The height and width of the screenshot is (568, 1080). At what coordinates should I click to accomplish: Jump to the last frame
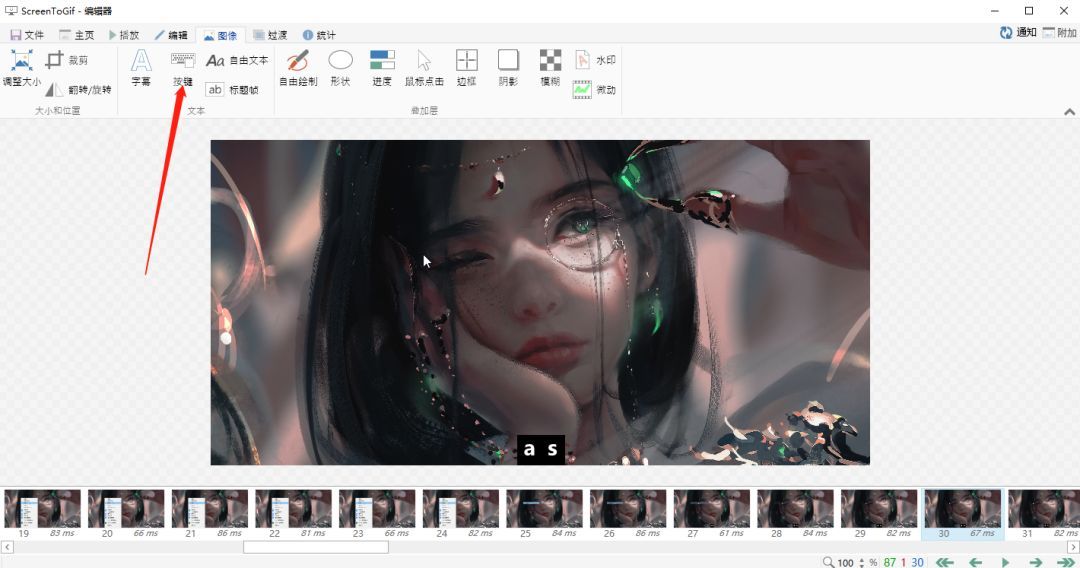[1066, 562]
